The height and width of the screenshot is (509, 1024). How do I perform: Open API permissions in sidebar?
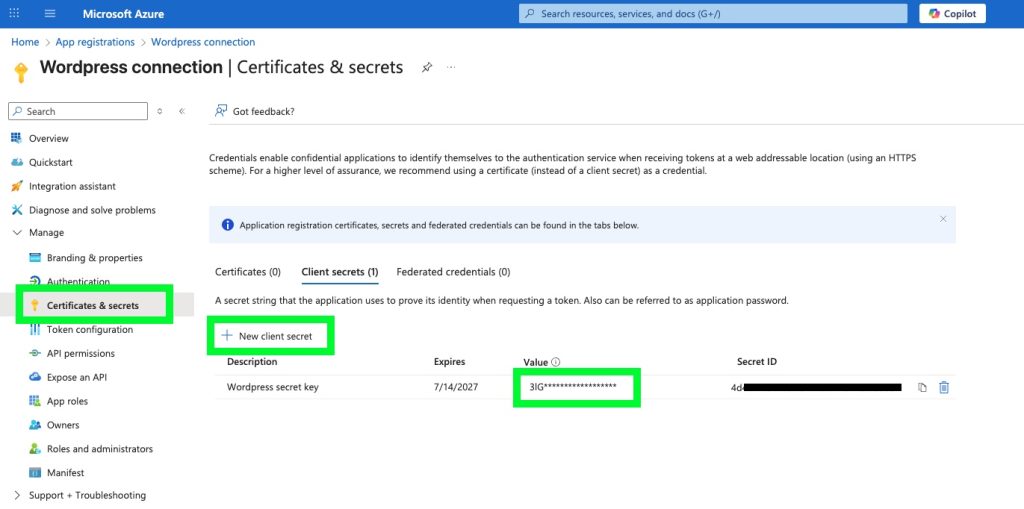(x=80, y=354)
